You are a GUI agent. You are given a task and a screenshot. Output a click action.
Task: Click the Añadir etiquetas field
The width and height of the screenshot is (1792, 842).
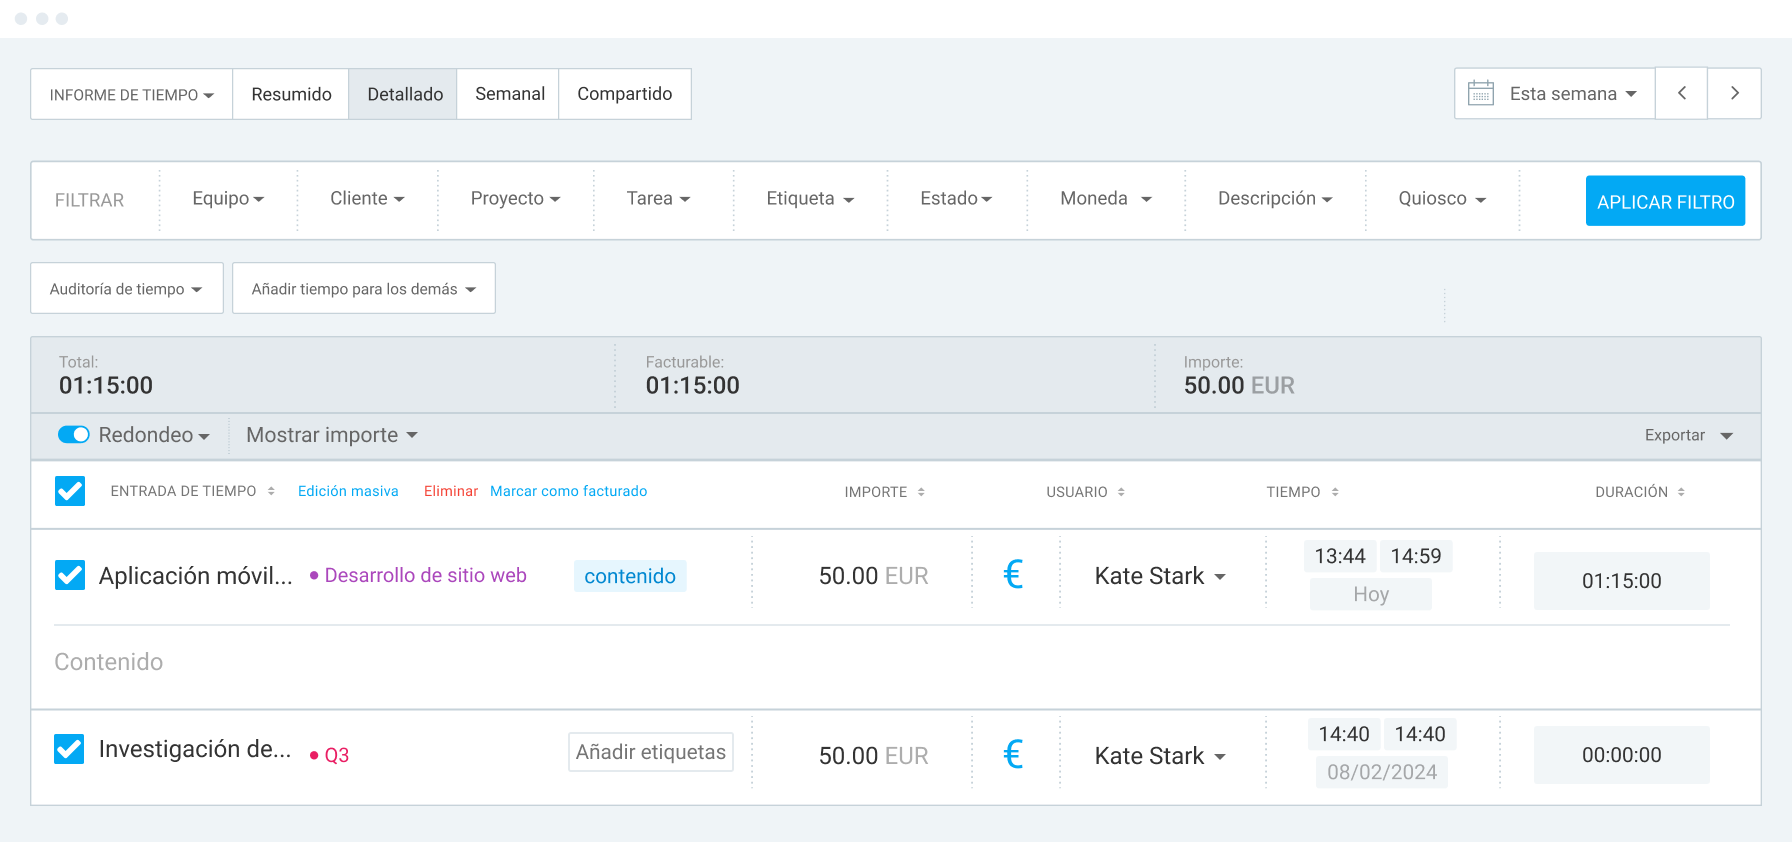[650, 752]
